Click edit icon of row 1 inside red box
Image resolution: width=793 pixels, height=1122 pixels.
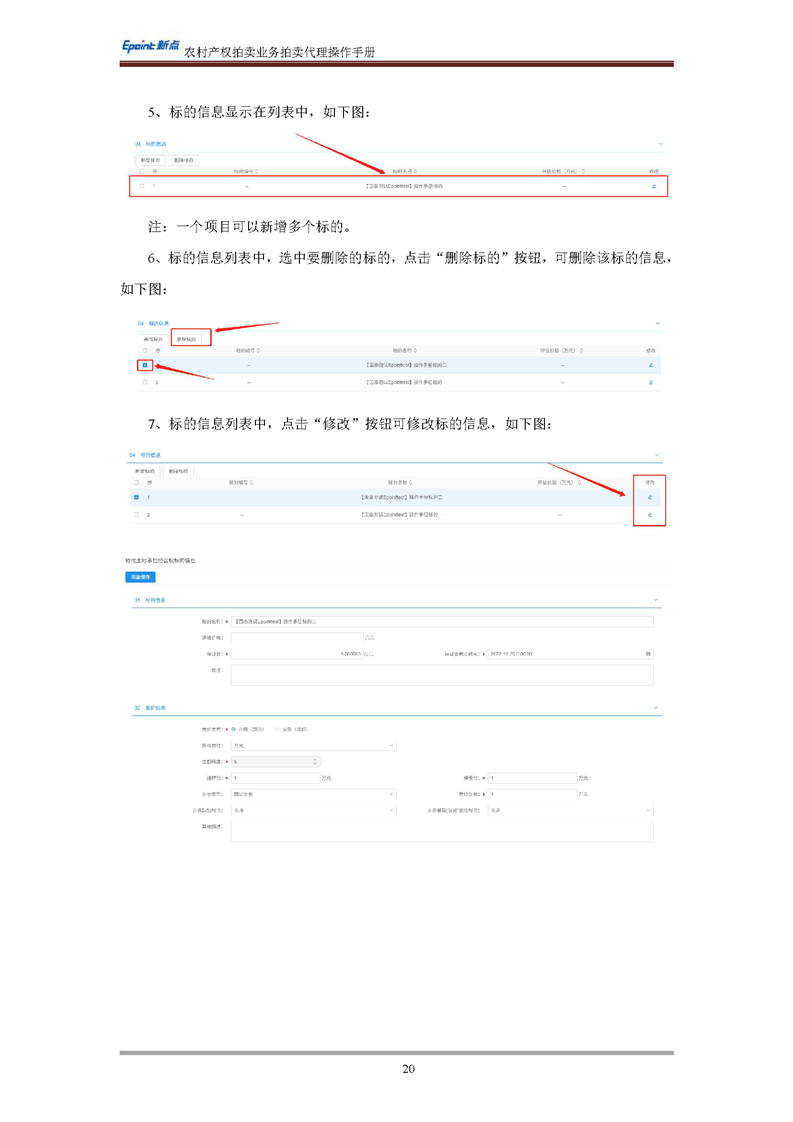pos(650,497)
